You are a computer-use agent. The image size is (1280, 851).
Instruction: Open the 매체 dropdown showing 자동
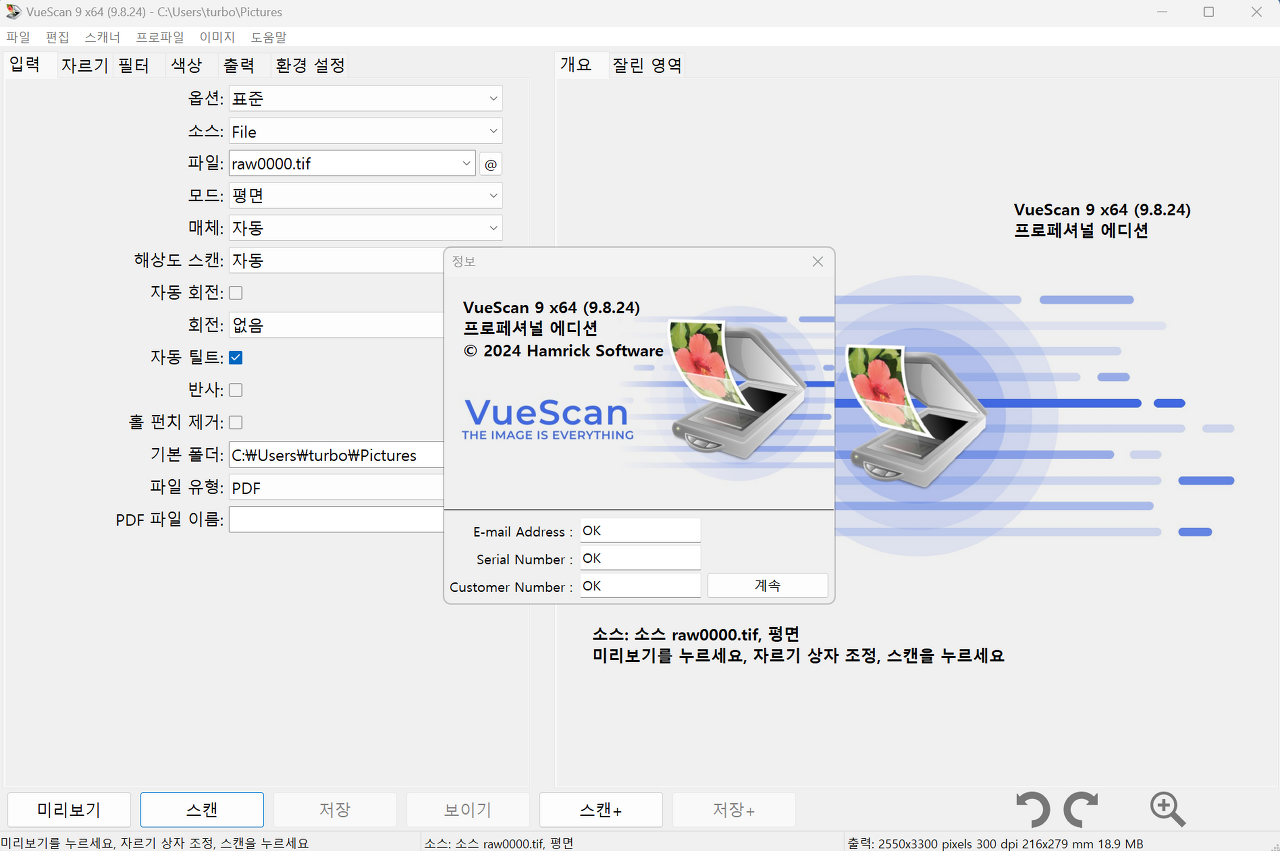(x=365, y=228)
